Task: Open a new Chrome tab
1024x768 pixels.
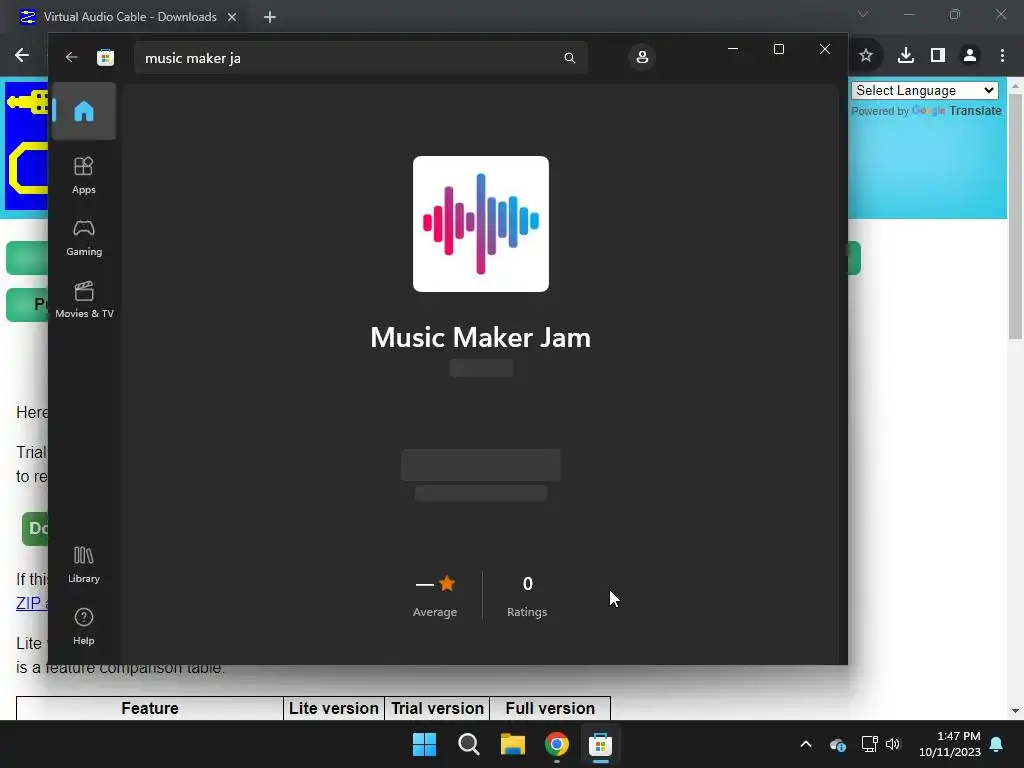Action: click(270, 17)
